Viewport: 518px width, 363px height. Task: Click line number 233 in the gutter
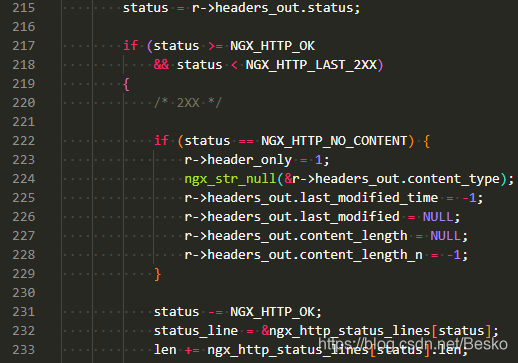pos(23,350)
